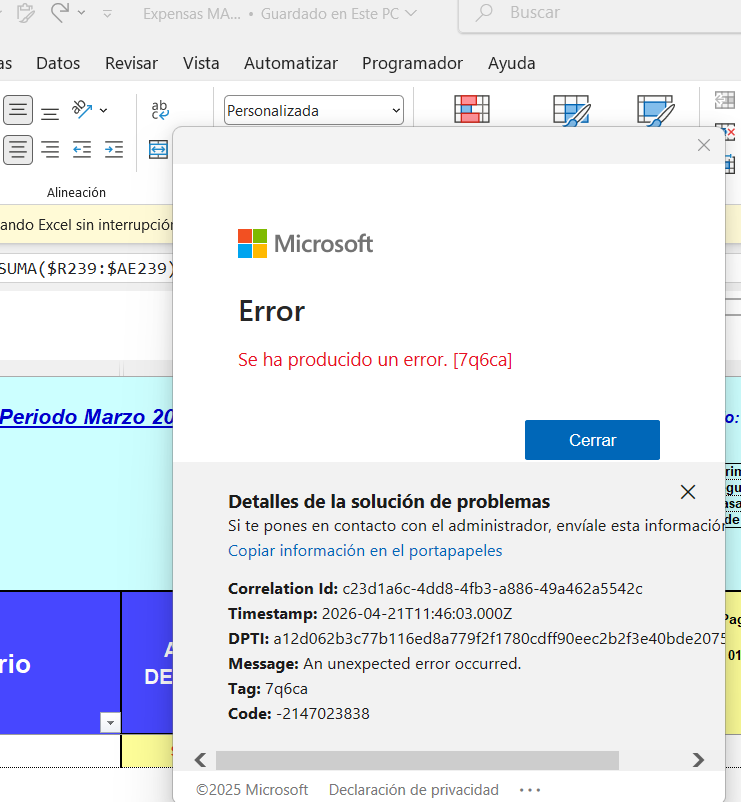Click the Expensas MA... file name in title bar
This screenshot has height=802, width=741.
[192, 14]
